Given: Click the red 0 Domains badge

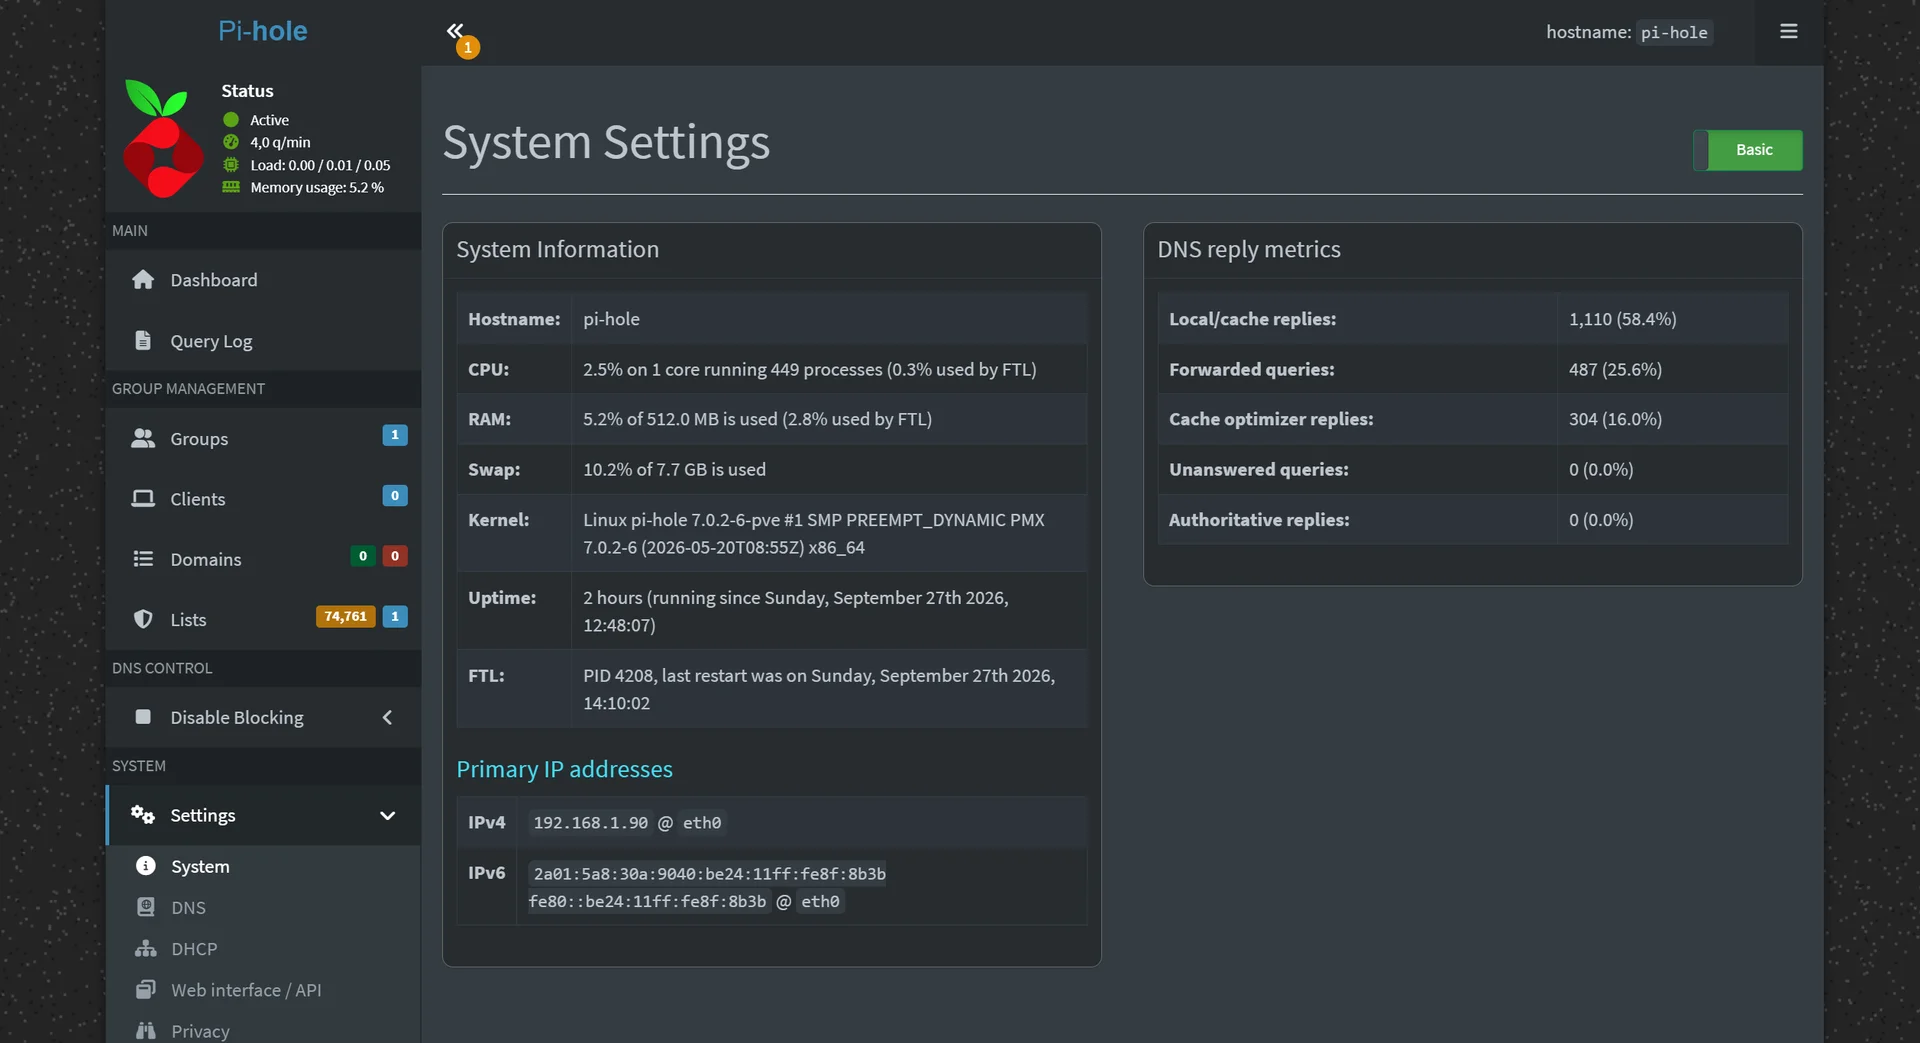Looking at the screenshot, I should [395, 556].
